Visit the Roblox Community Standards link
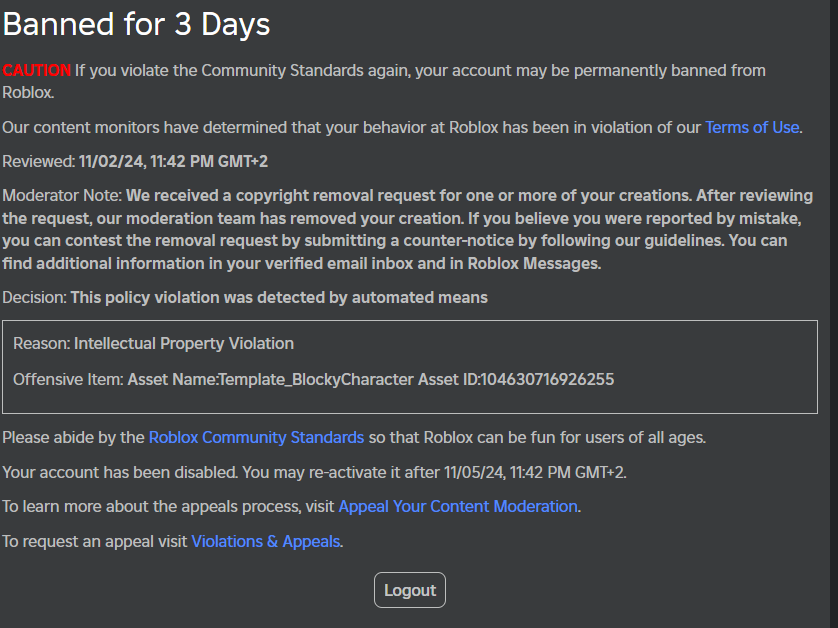Image resolution: width=838 pixels, height=628 pixels. click(256, 437)
